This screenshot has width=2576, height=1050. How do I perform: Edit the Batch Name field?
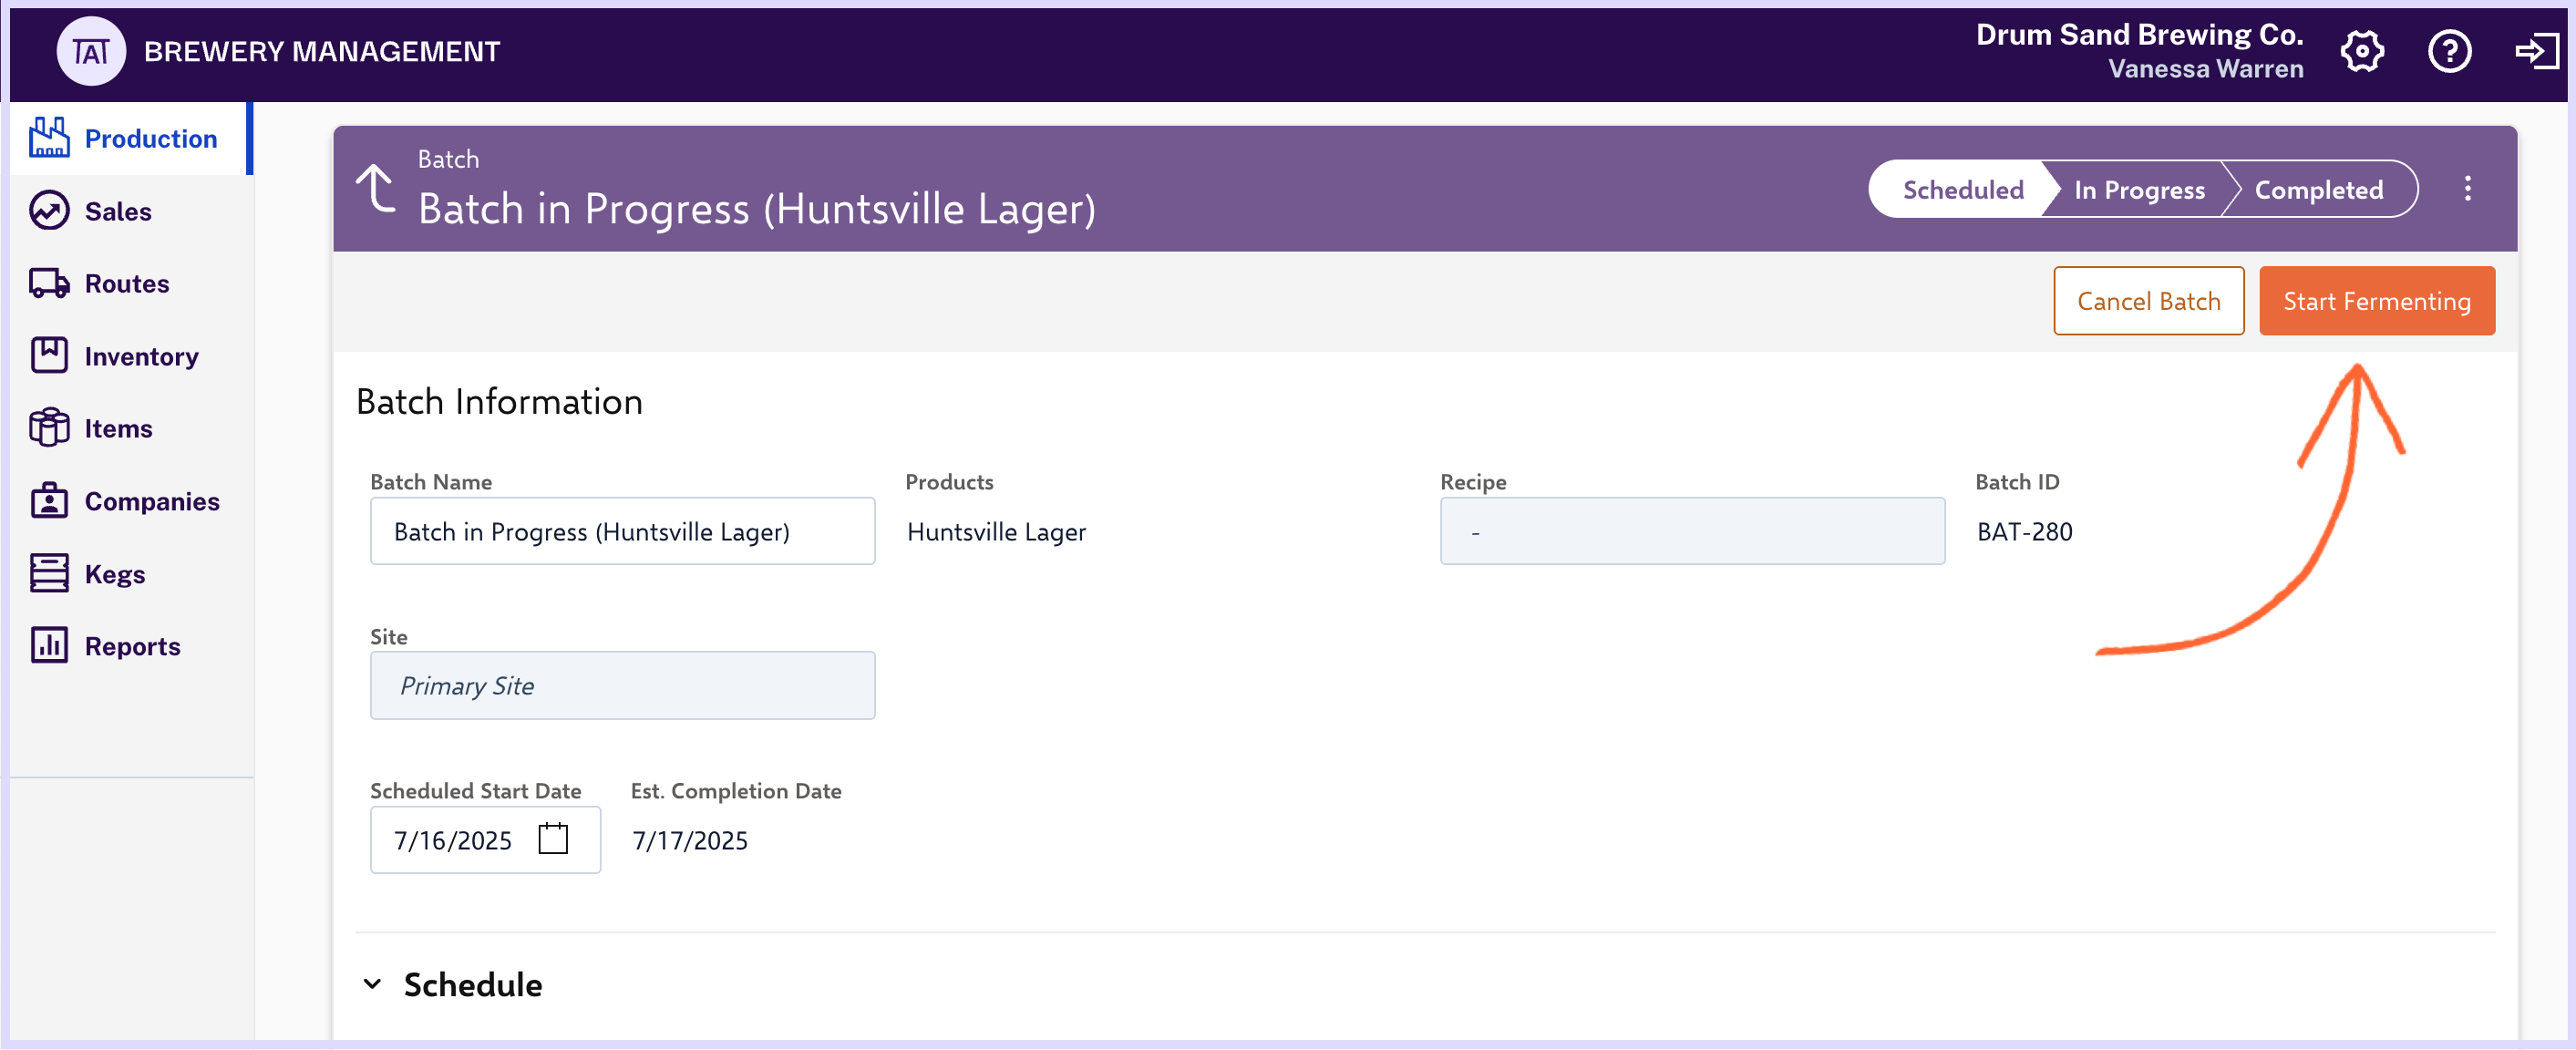(622, 531)
